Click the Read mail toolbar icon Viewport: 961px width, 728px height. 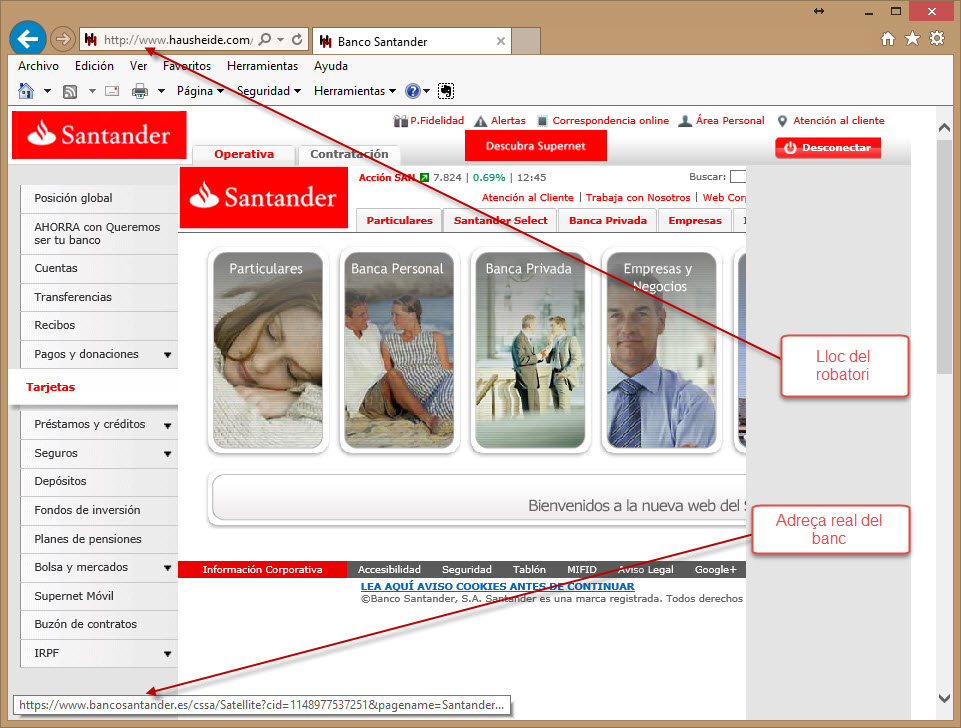[x=112, y=91]
